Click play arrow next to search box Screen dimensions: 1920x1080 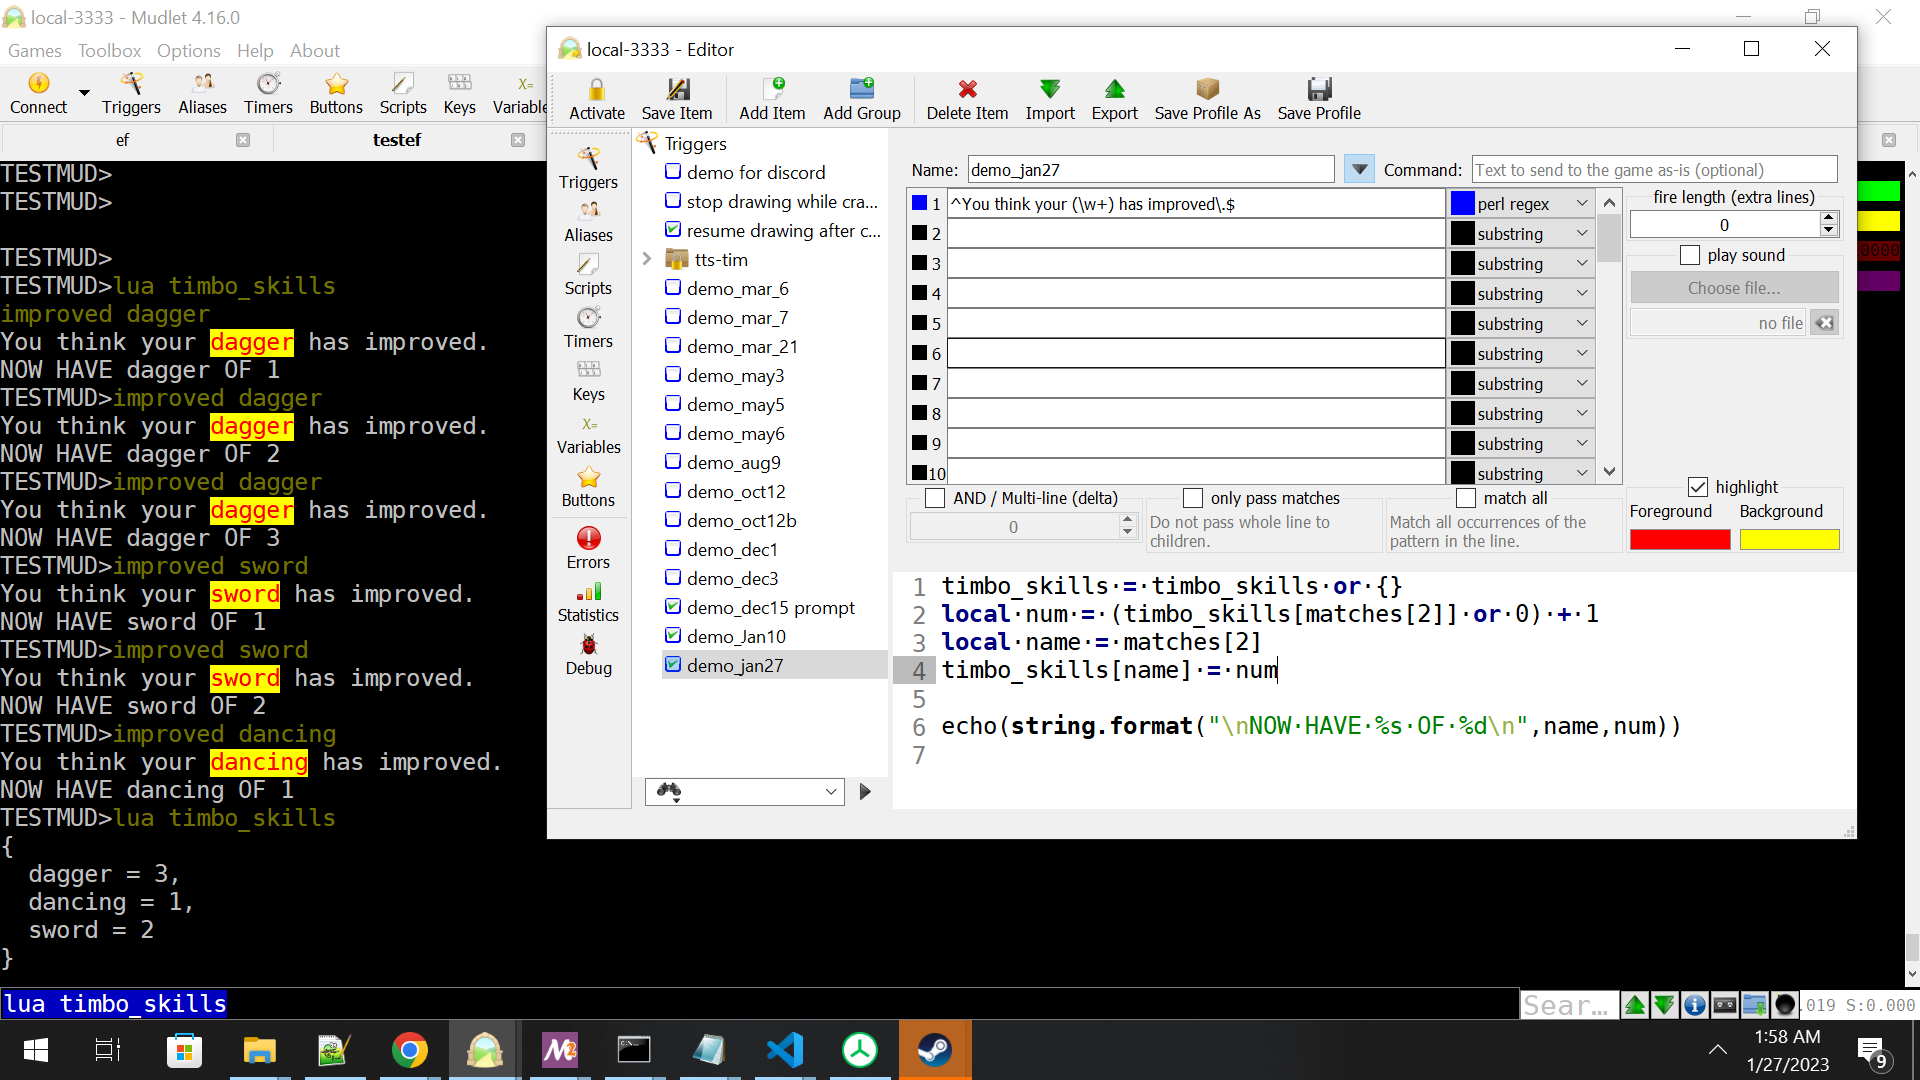pyautogui.click(x=865, y=791)
